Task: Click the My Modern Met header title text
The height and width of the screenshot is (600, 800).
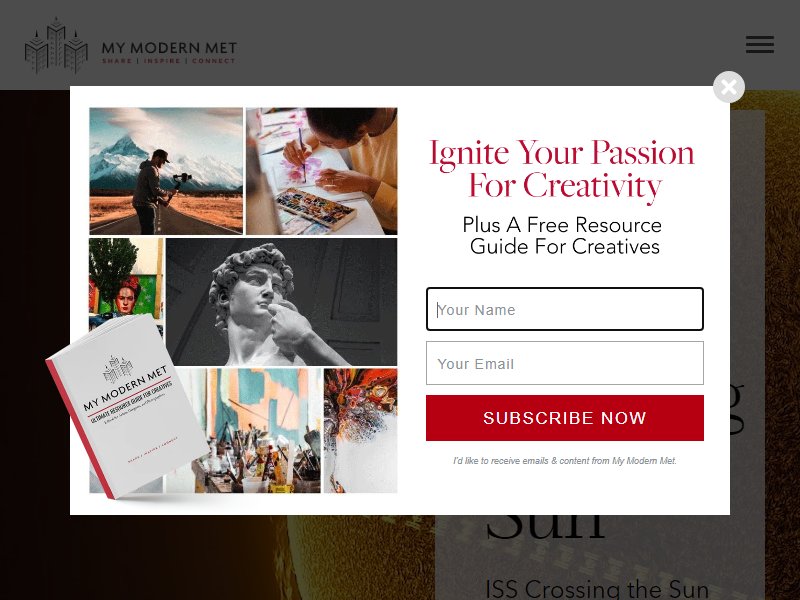Action: (x=169, y=48)
